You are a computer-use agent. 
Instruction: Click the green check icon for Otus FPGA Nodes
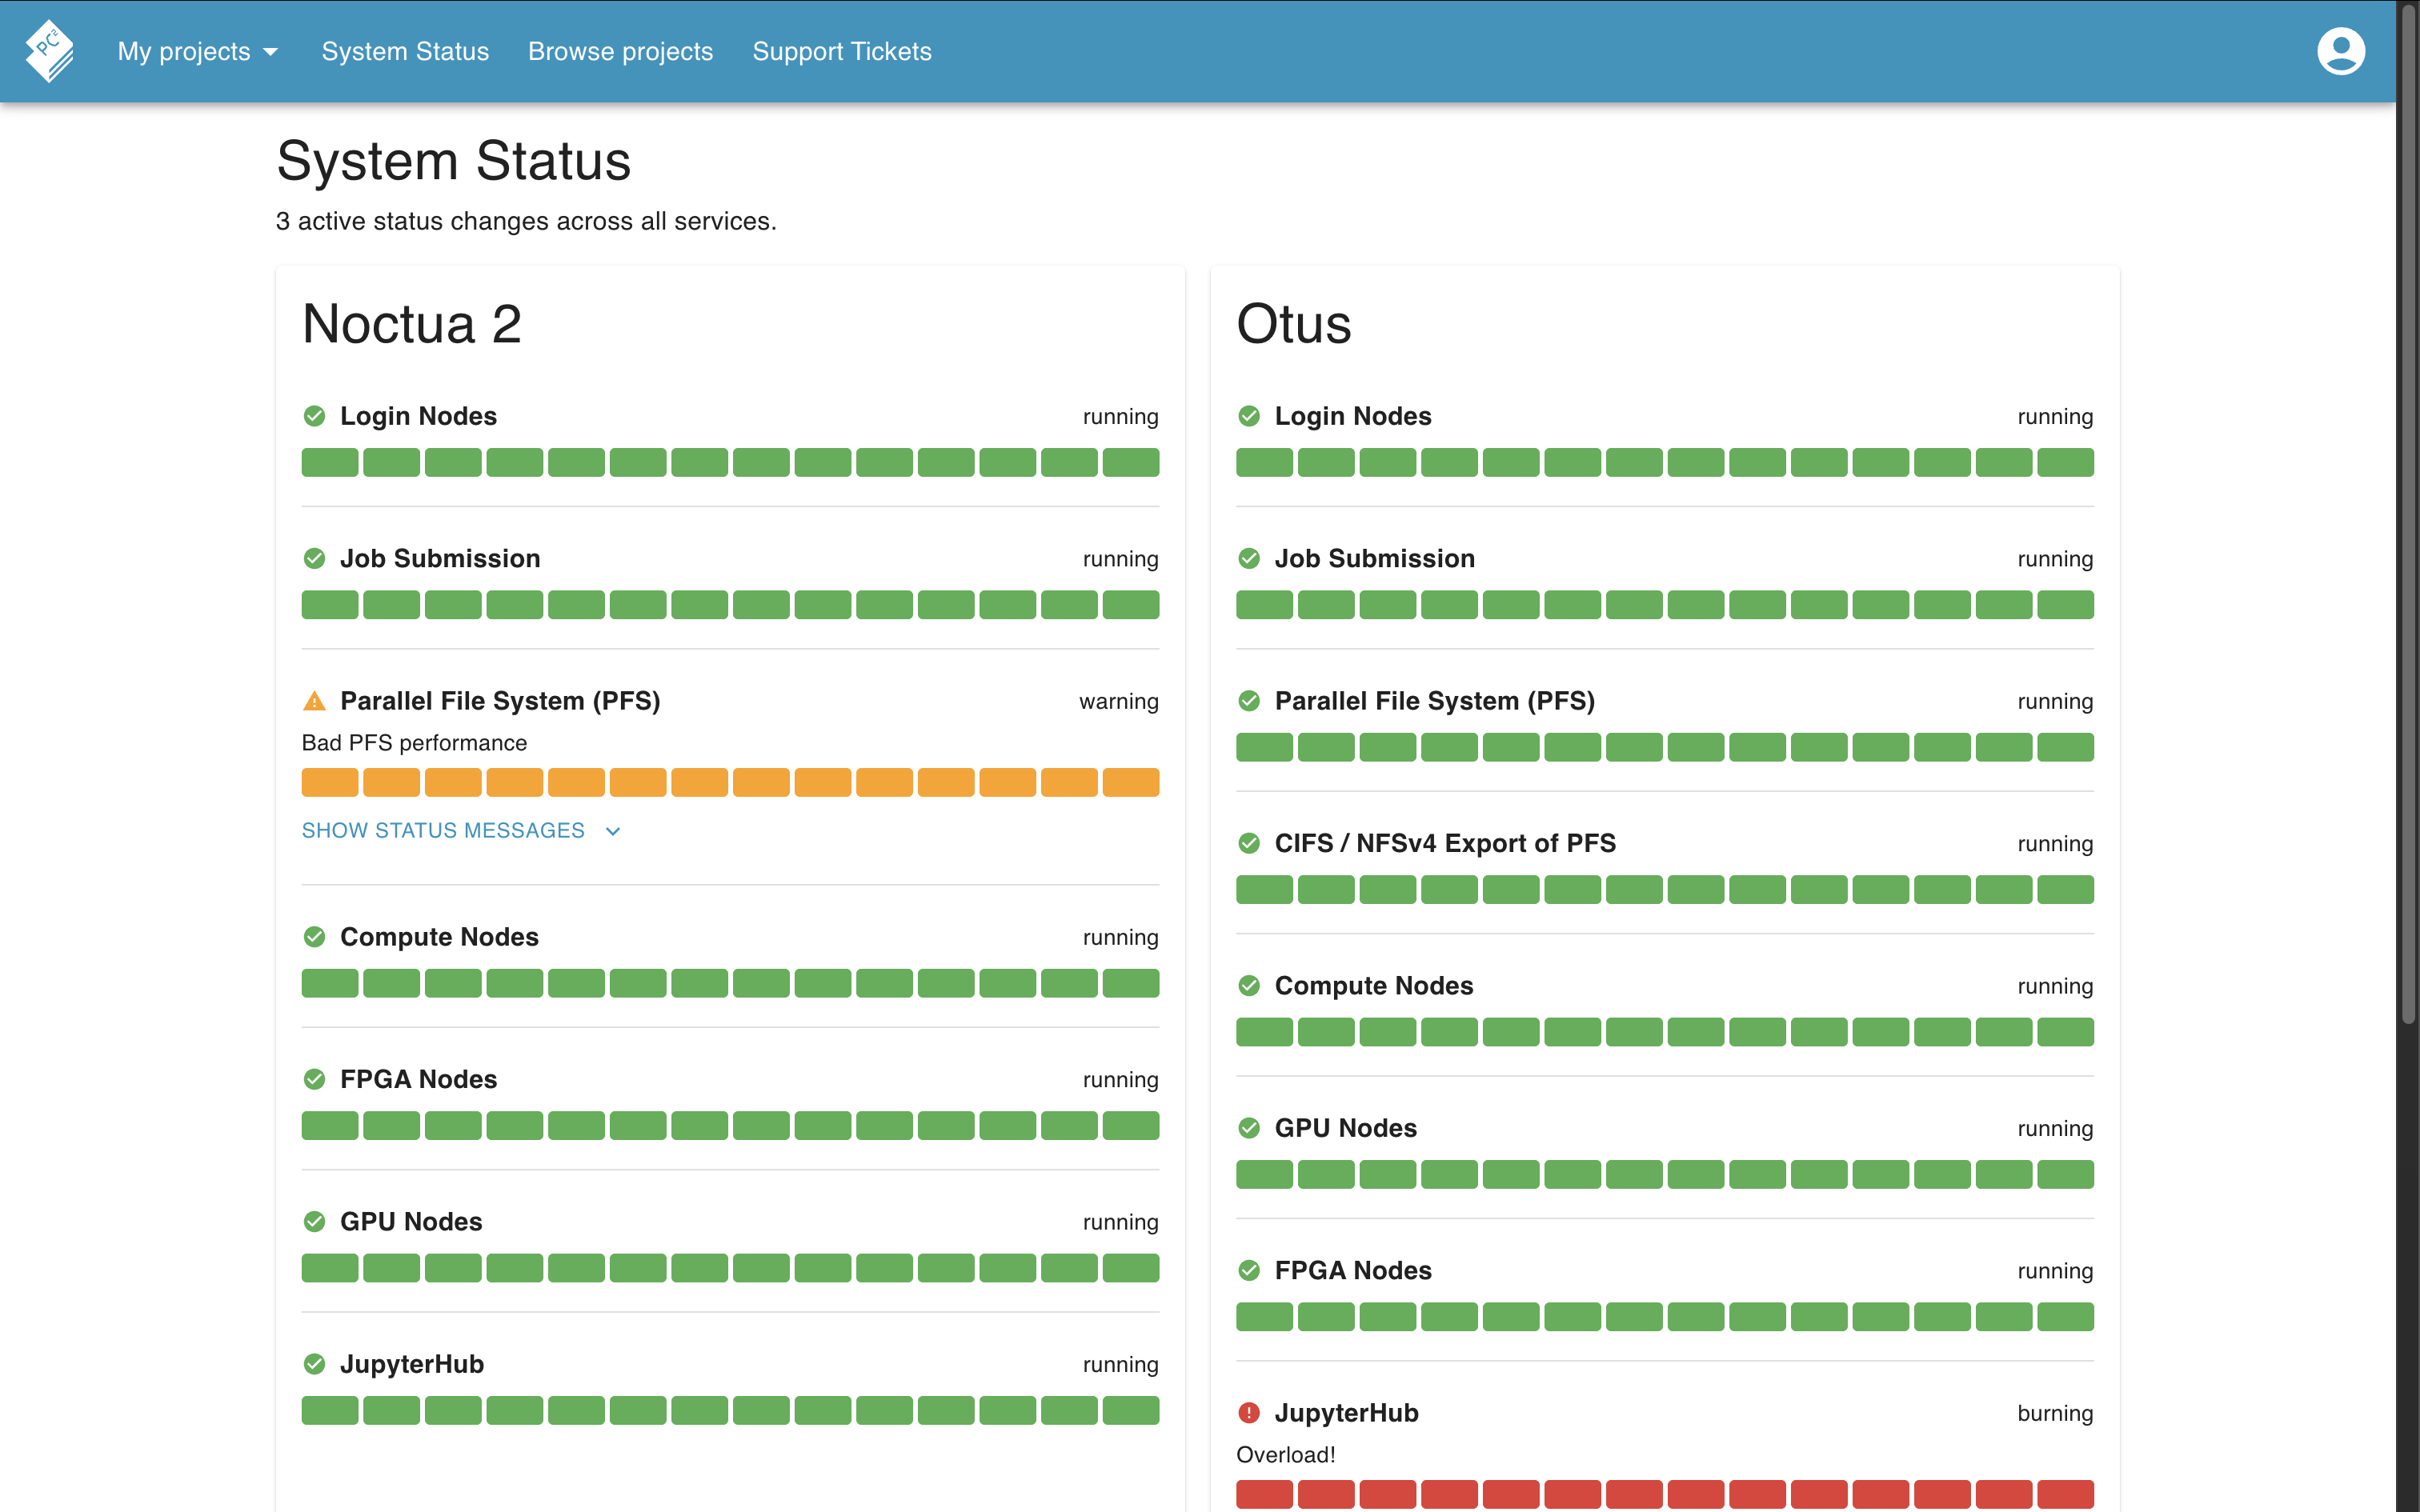(x=1248, y=1271)
